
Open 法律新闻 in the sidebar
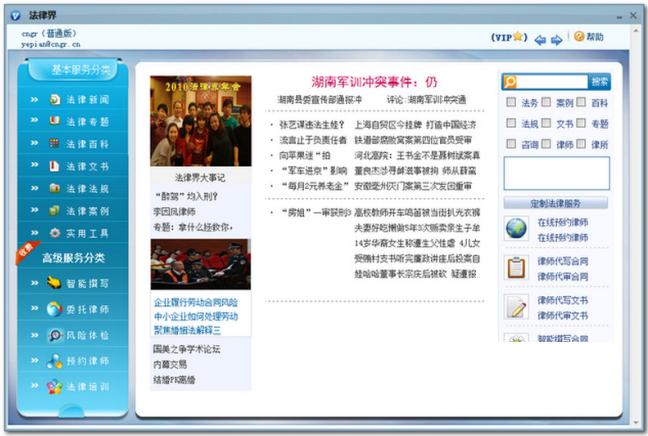point(87,100)
